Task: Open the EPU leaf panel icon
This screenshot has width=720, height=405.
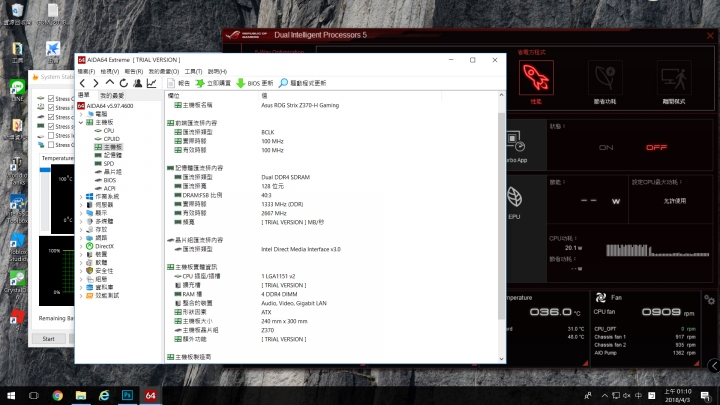Action: point(514,197)
